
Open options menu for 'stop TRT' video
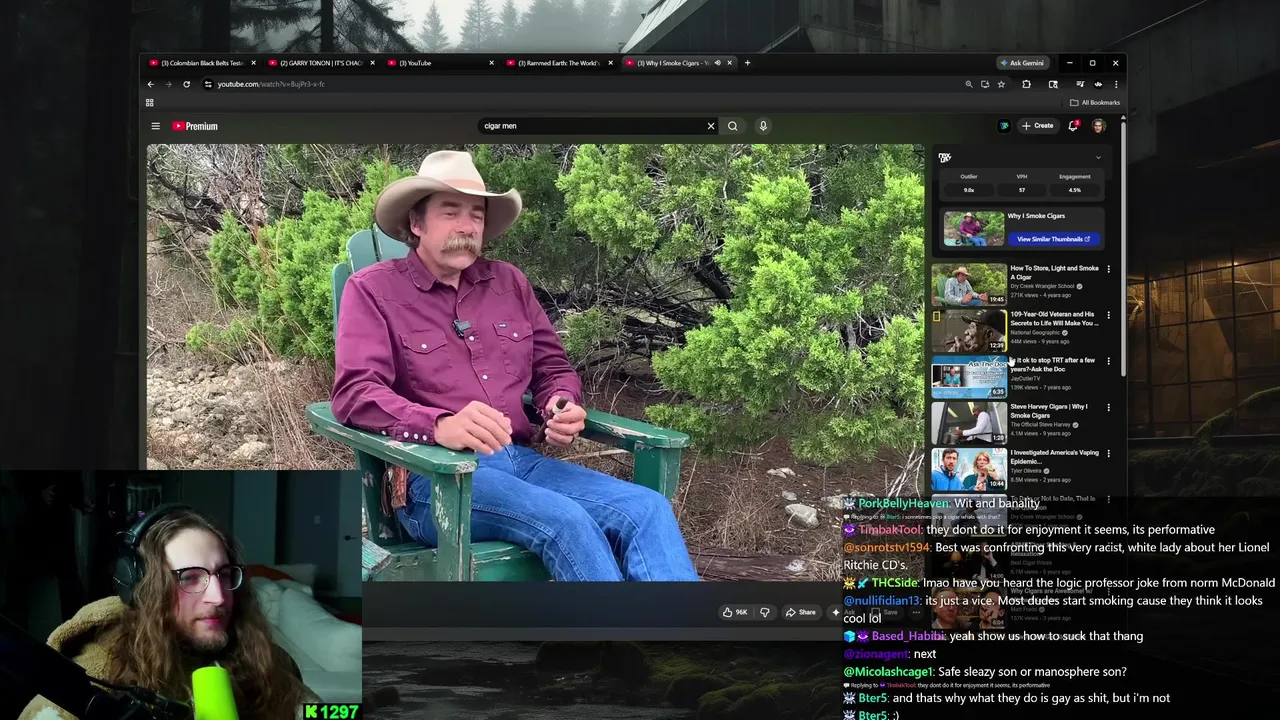(1108, 361)
